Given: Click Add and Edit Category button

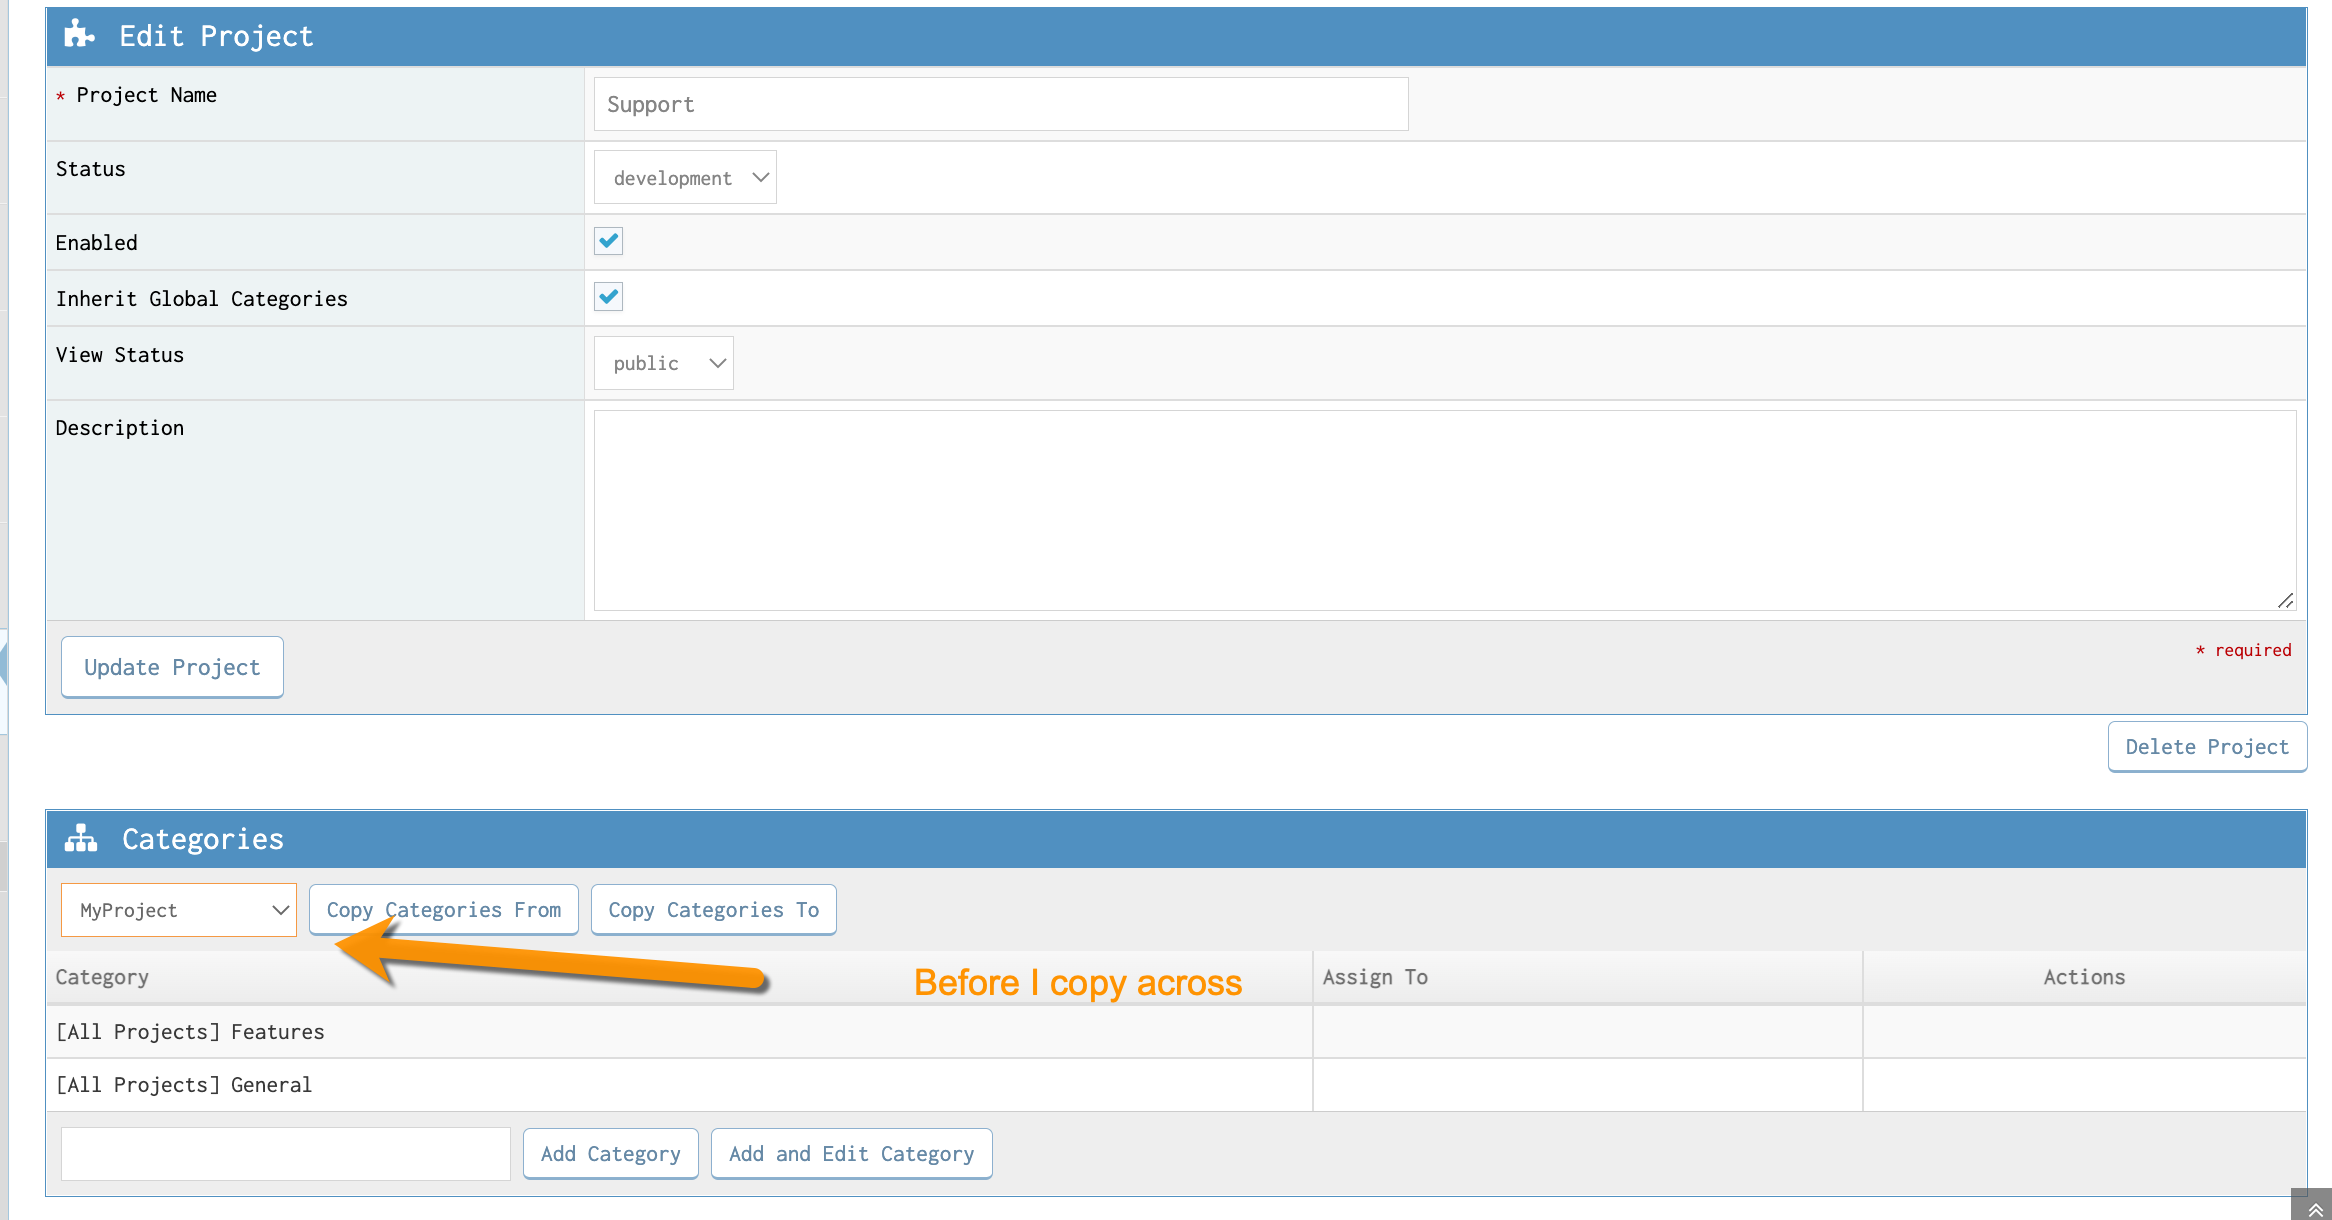Looking at the screenshot, I should pyautogui.click(x=851, y=1154).
